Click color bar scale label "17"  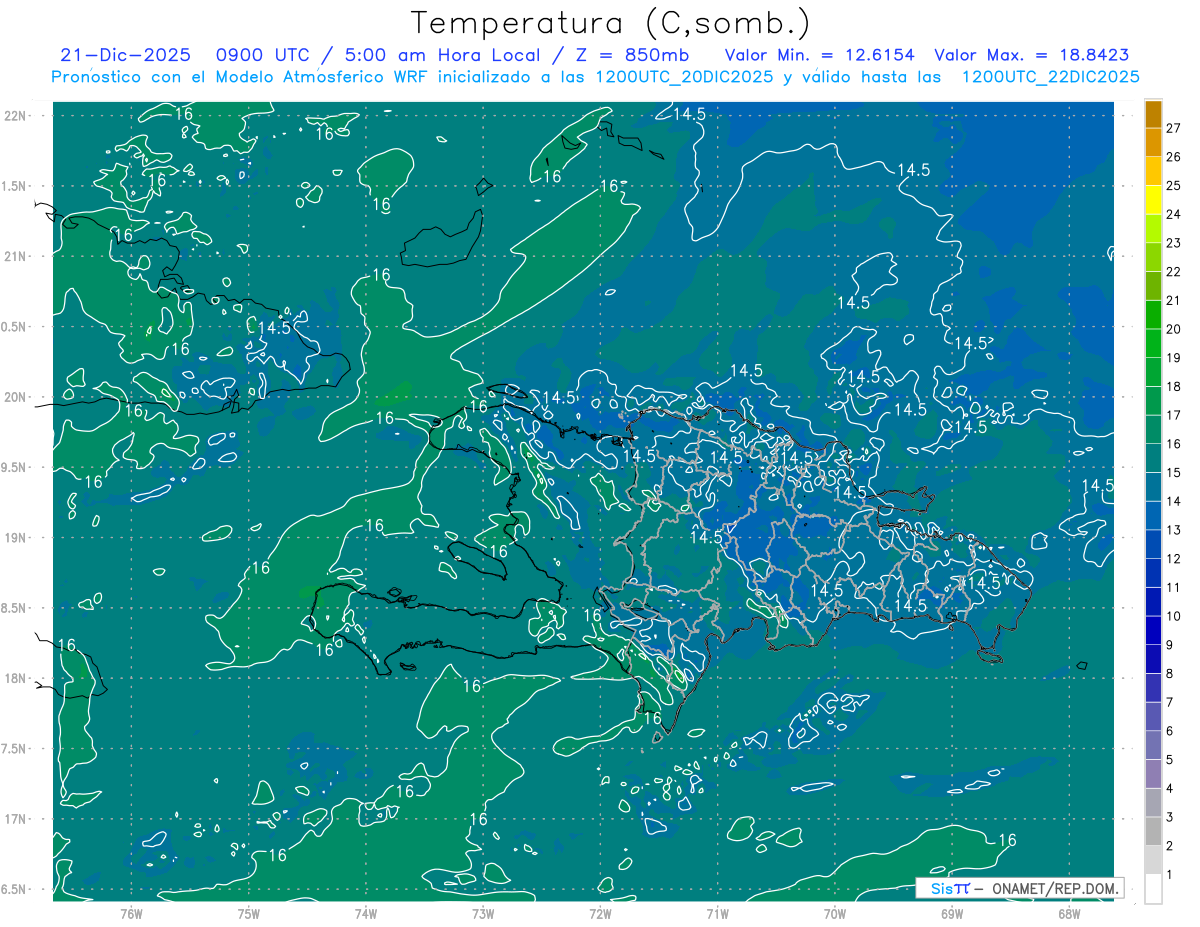1174,415
